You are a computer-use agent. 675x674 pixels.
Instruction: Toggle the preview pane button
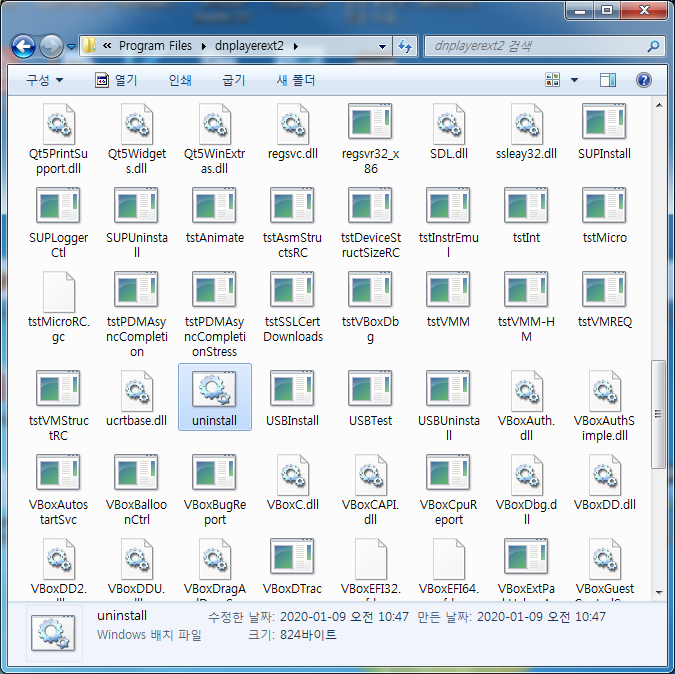[608, 80]
